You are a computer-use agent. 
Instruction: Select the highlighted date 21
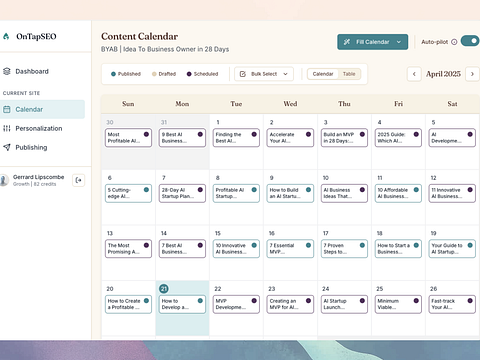coord(164,289)
